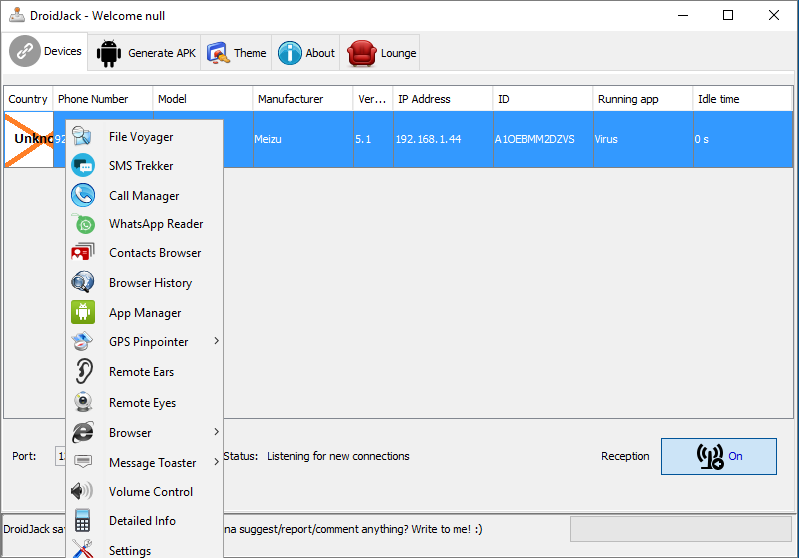This screenshot has width=799, height=558.
Task: Sort by Running app column header
Action: click(x=643, y=99)
